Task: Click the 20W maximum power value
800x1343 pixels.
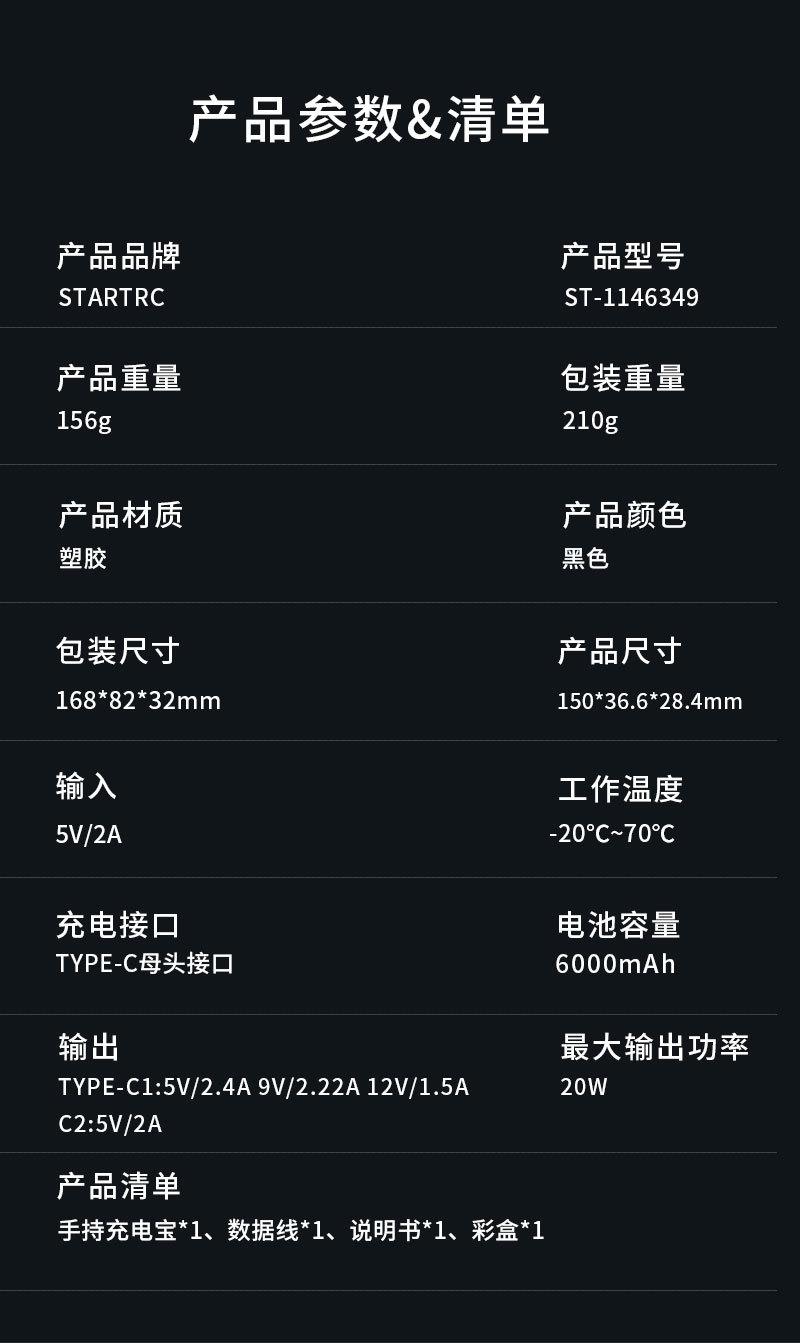Action: 584,1087
